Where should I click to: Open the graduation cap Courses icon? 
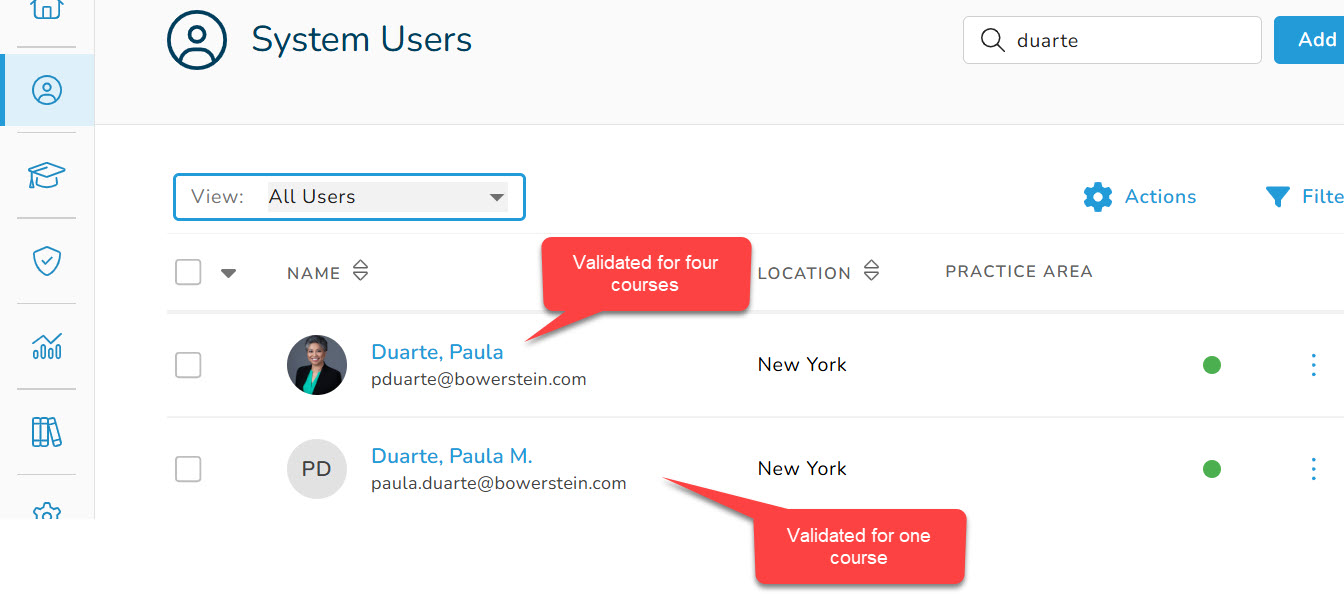point(47,176)
